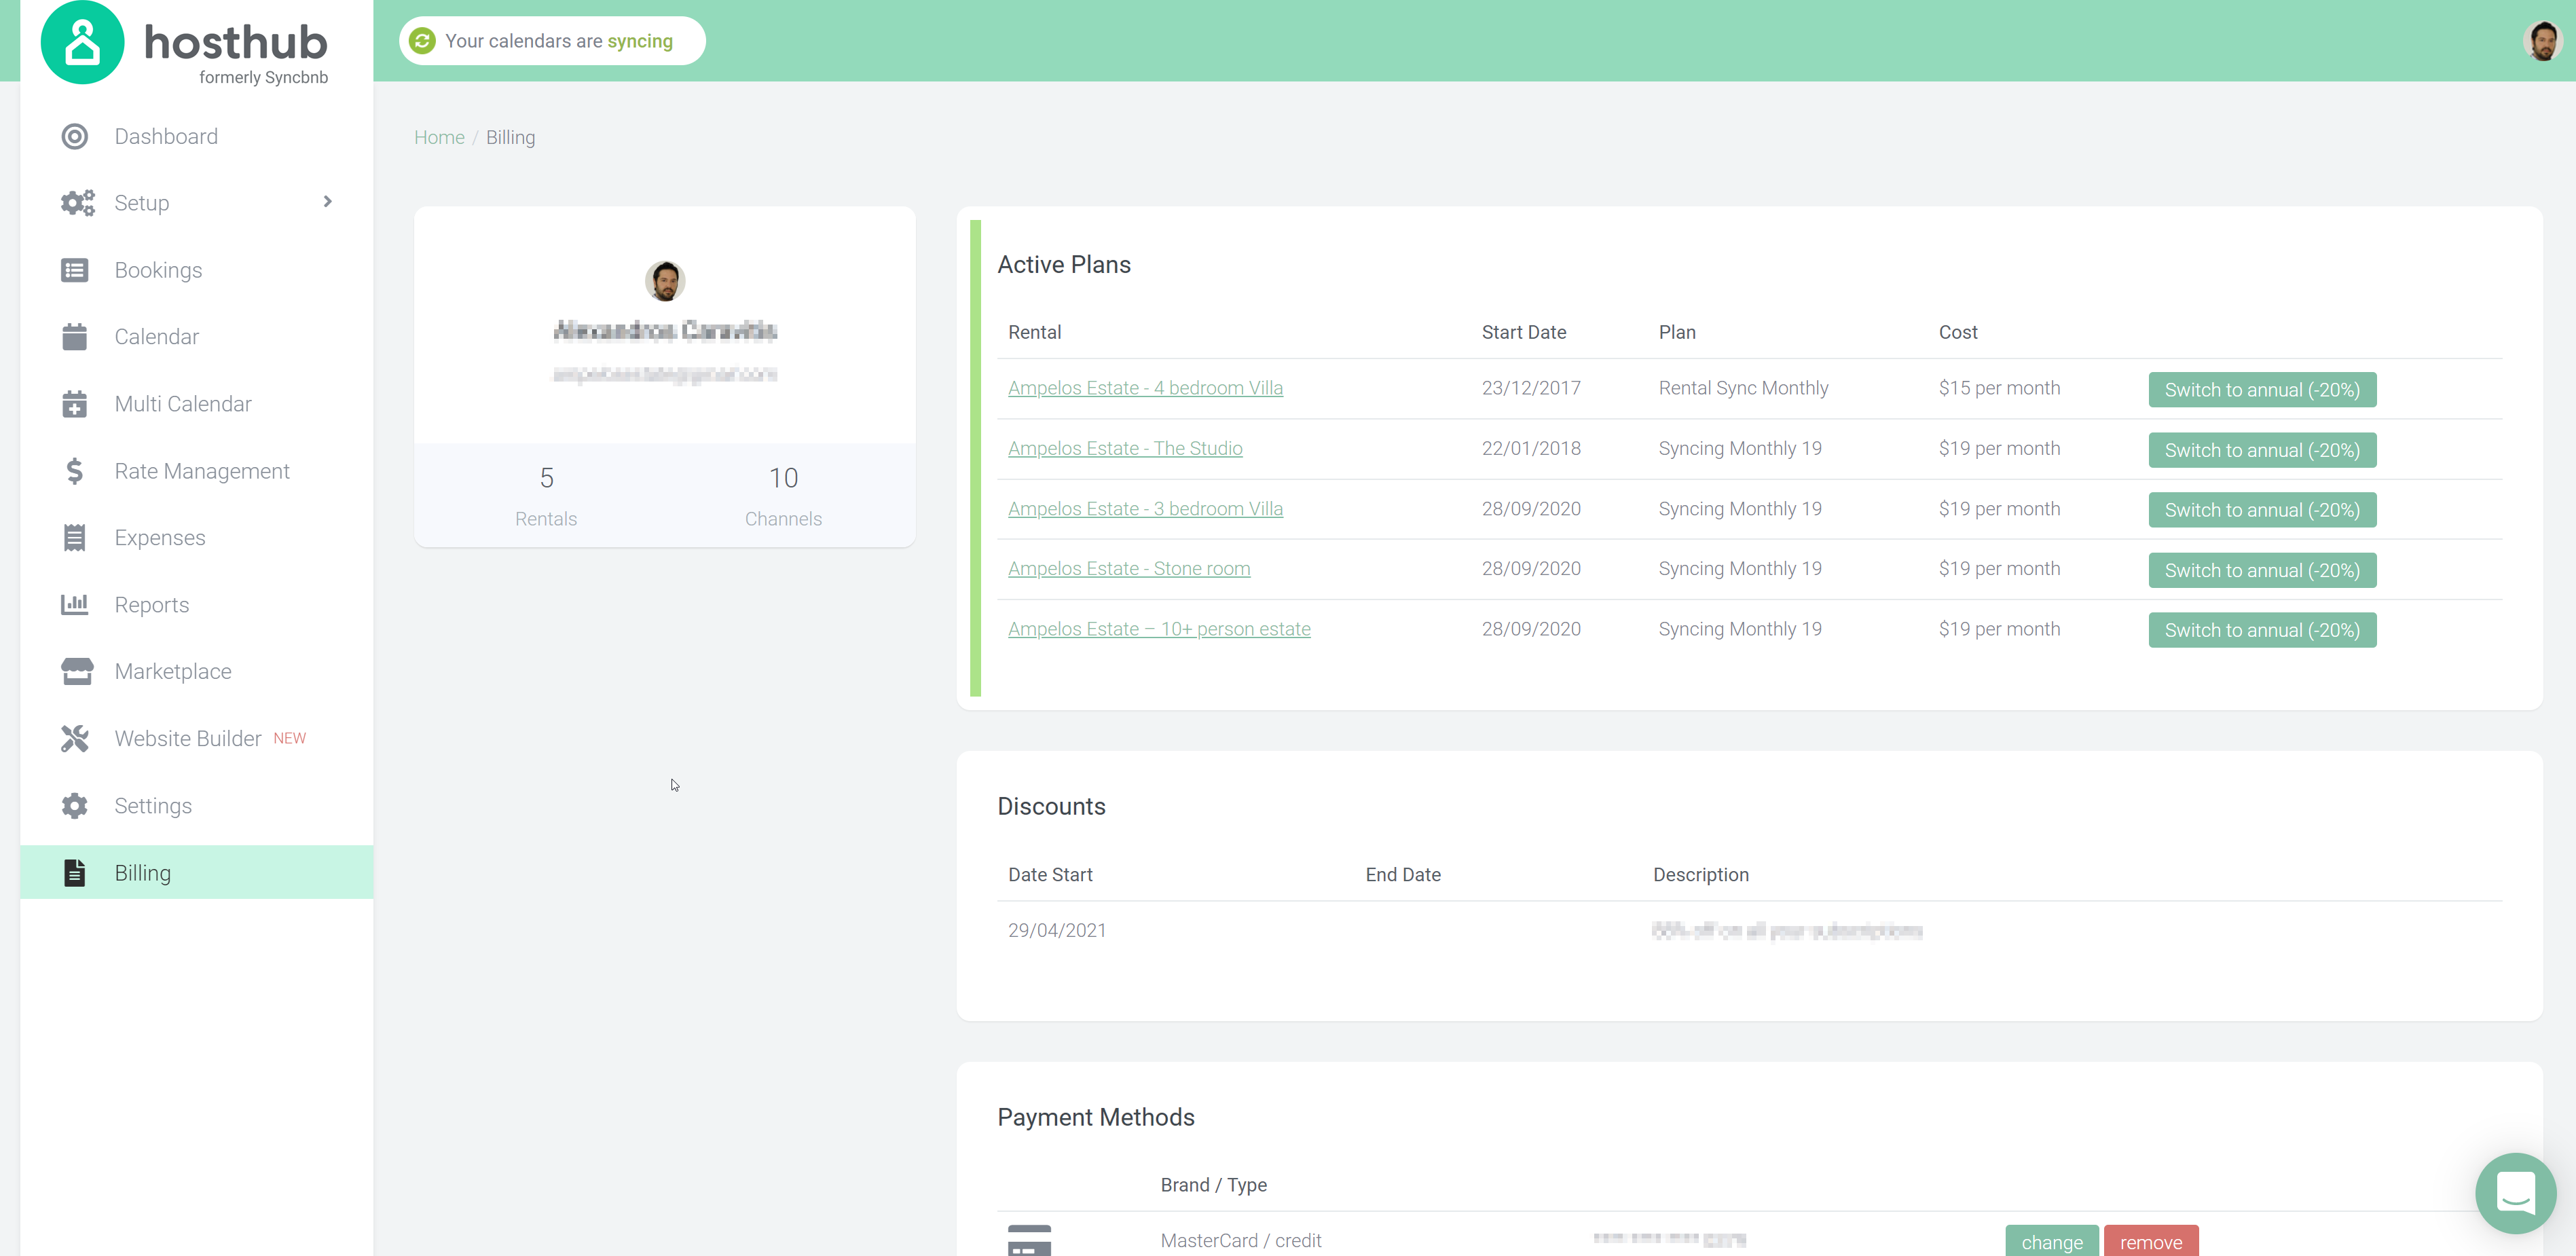Viewport: 2576px width, 1256px height.
Task: Click the 5 Rentals counter
Action: (546, 496)
